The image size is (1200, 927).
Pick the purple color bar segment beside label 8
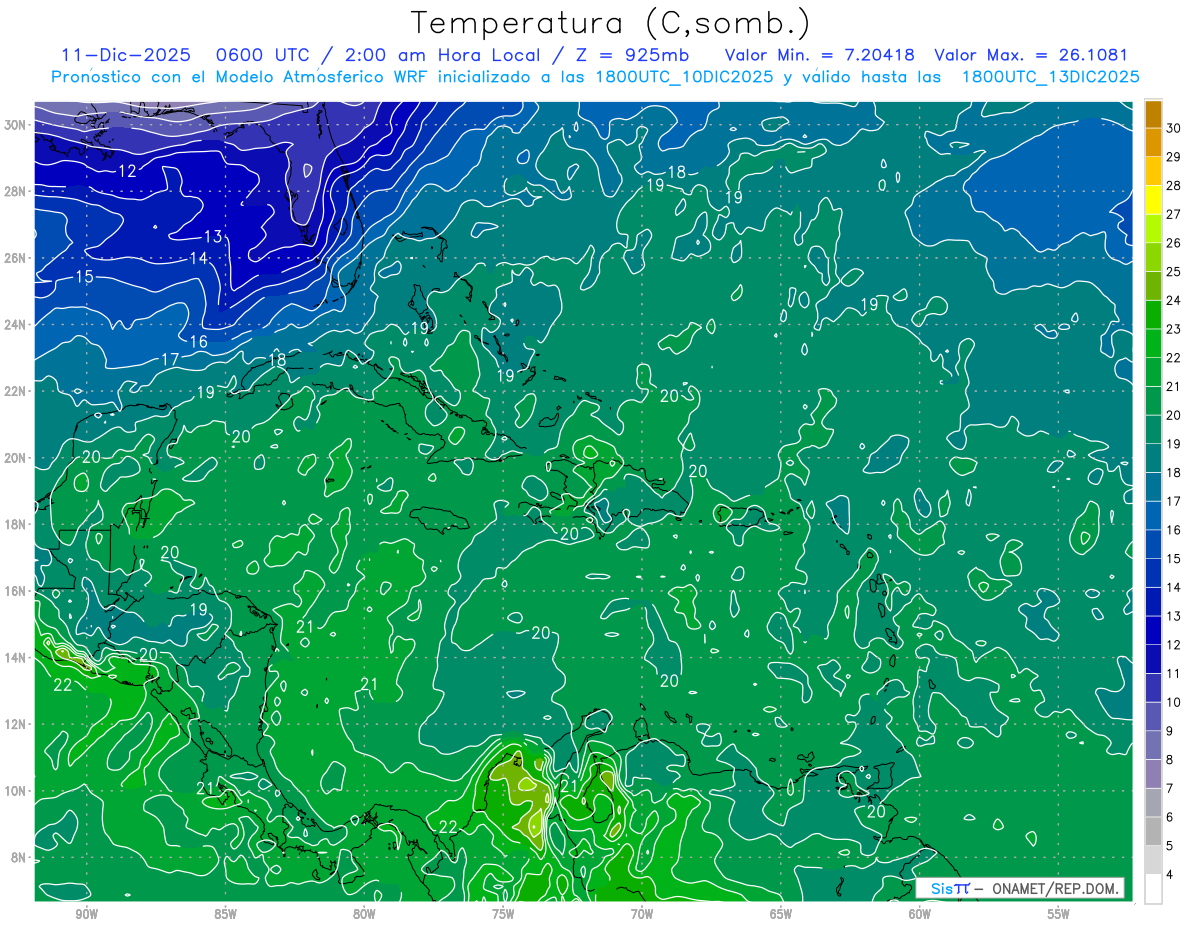coord(1153,774)
